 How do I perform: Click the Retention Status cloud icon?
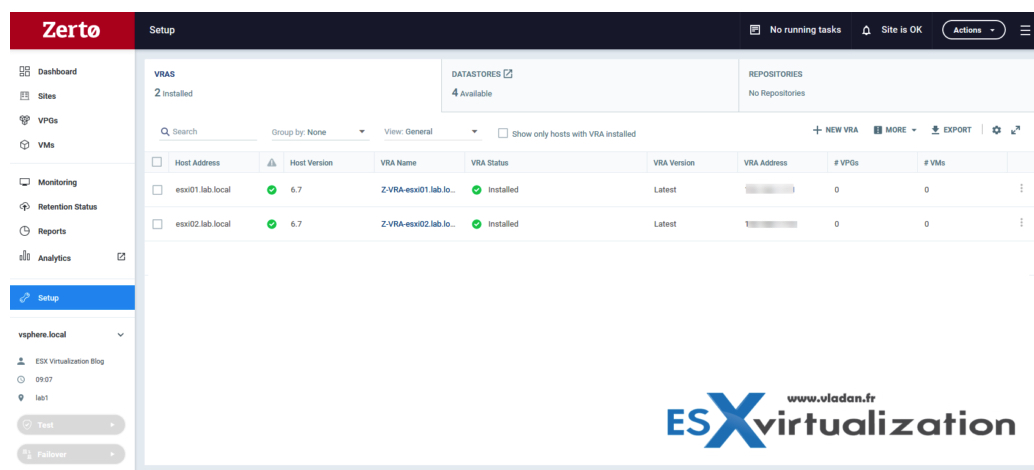(25, 206)
